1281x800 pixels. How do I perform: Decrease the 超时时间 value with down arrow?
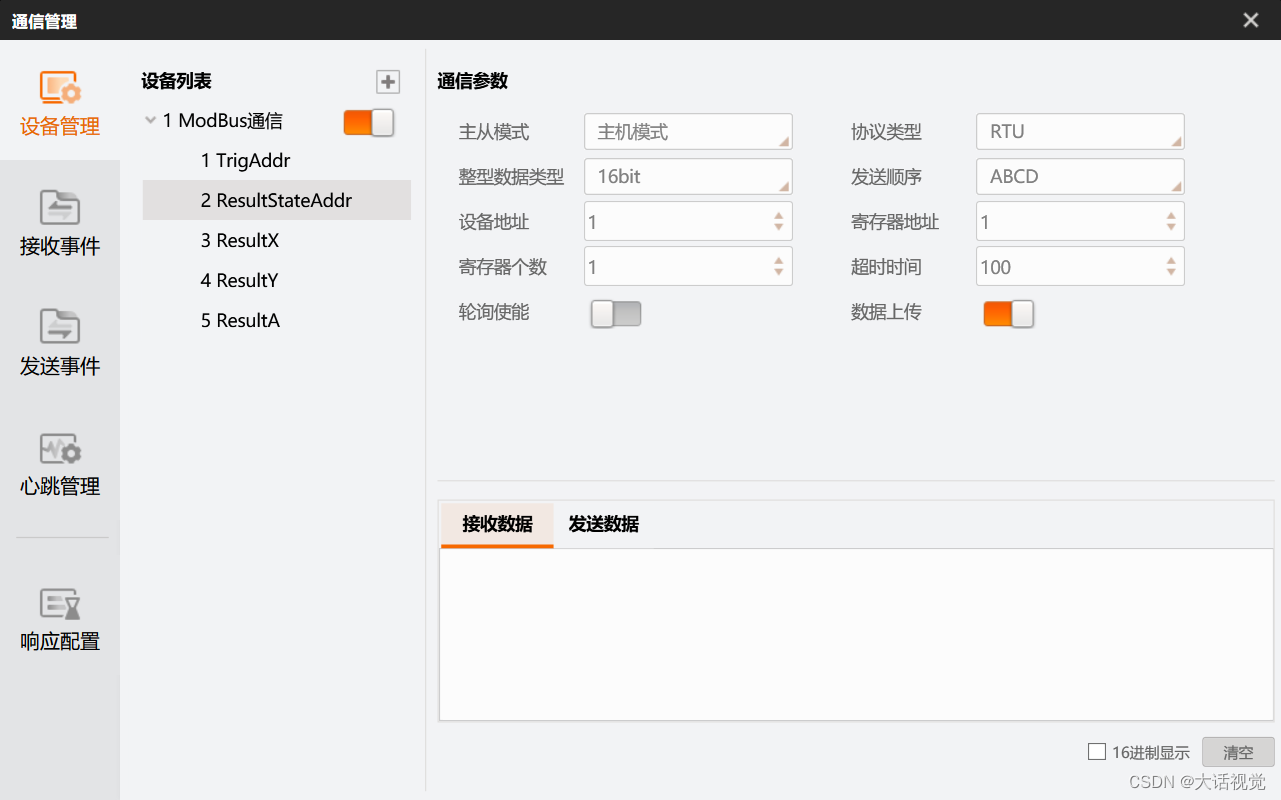[1171, 273]
